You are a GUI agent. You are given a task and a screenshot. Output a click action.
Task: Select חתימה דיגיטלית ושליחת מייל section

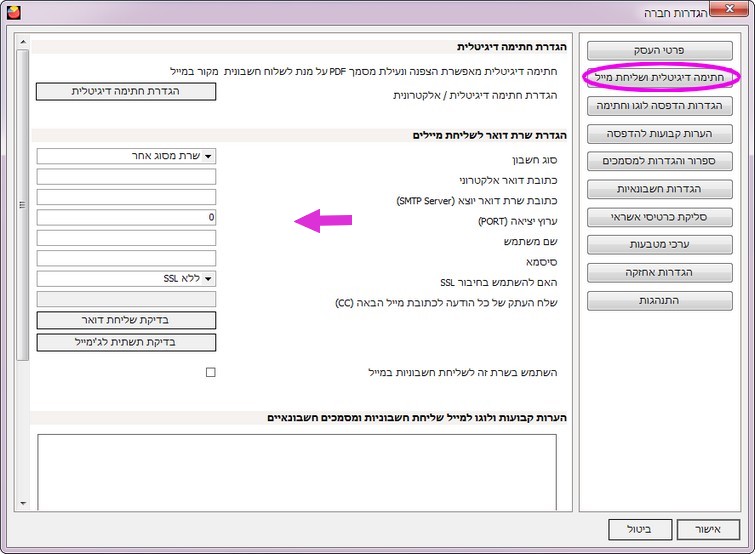[x=660, y=77]
